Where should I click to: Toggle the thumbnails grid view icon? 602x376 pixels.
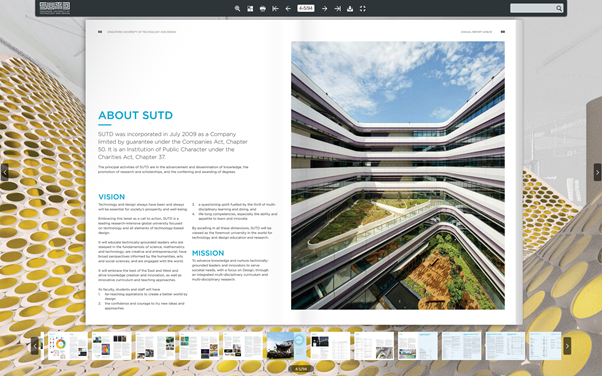250,8
